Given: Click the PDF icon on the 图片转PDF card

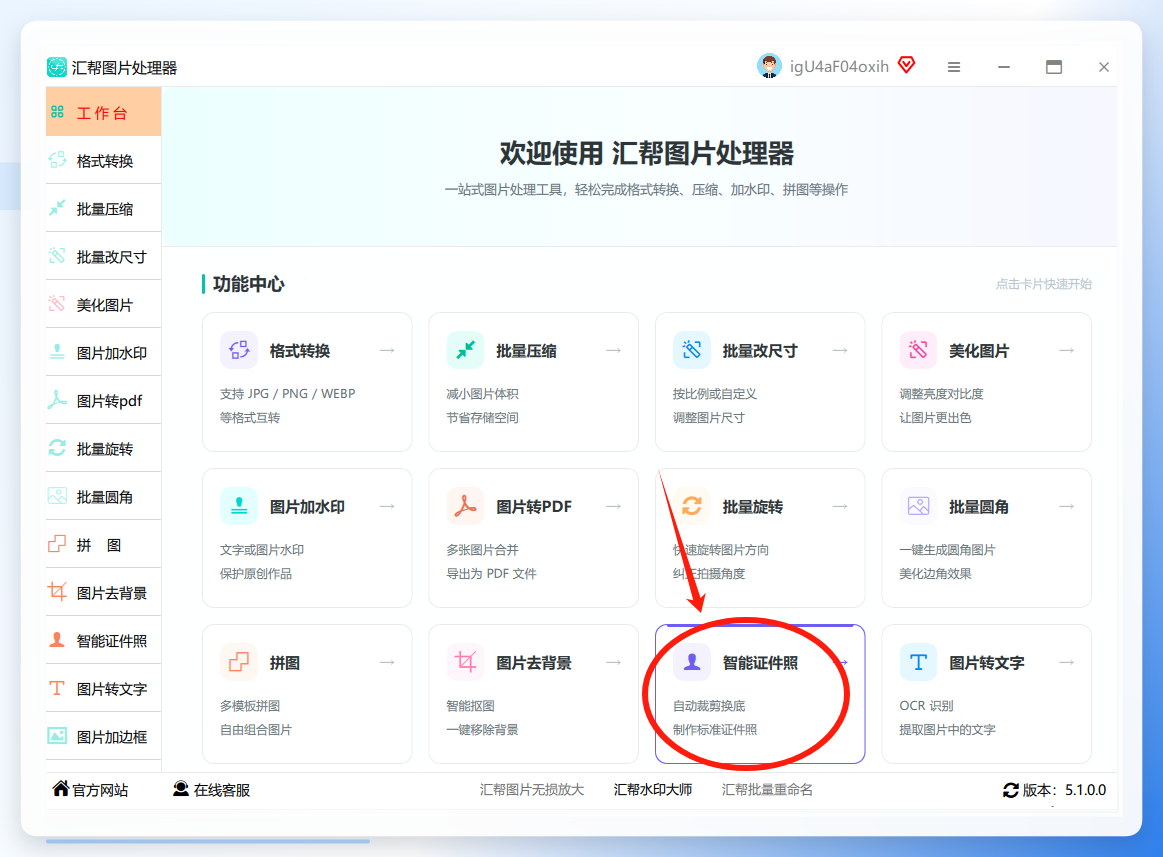Looking at the screenshot, I should [465, 506].
